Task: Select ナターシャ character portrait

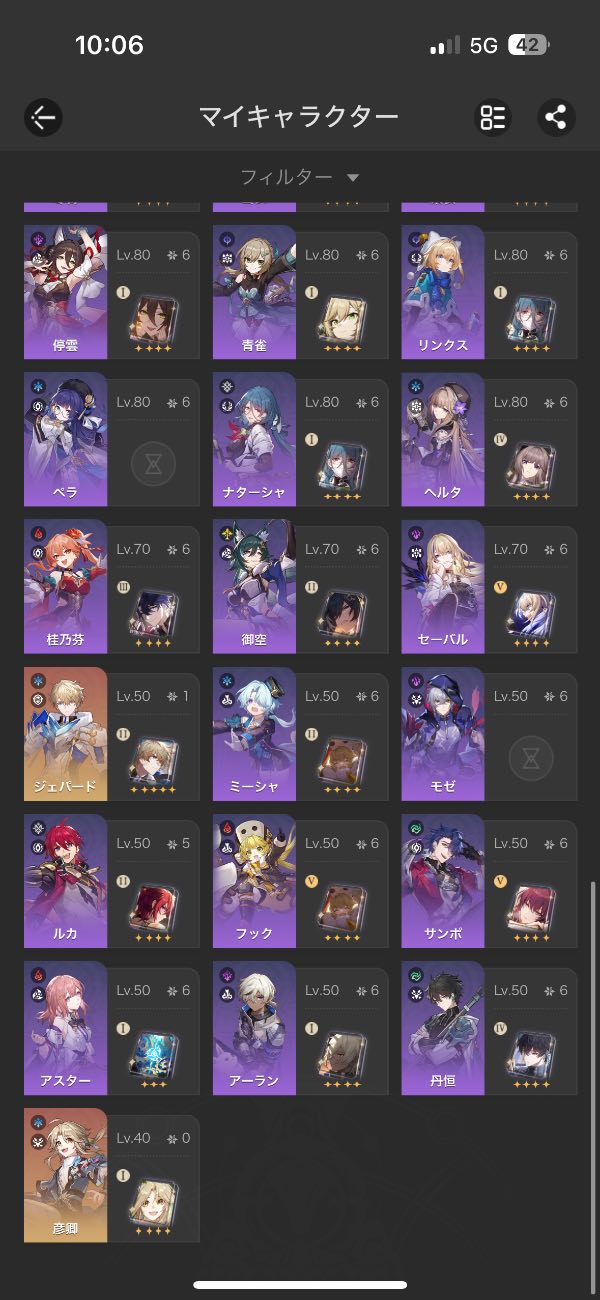Action: 254,439
